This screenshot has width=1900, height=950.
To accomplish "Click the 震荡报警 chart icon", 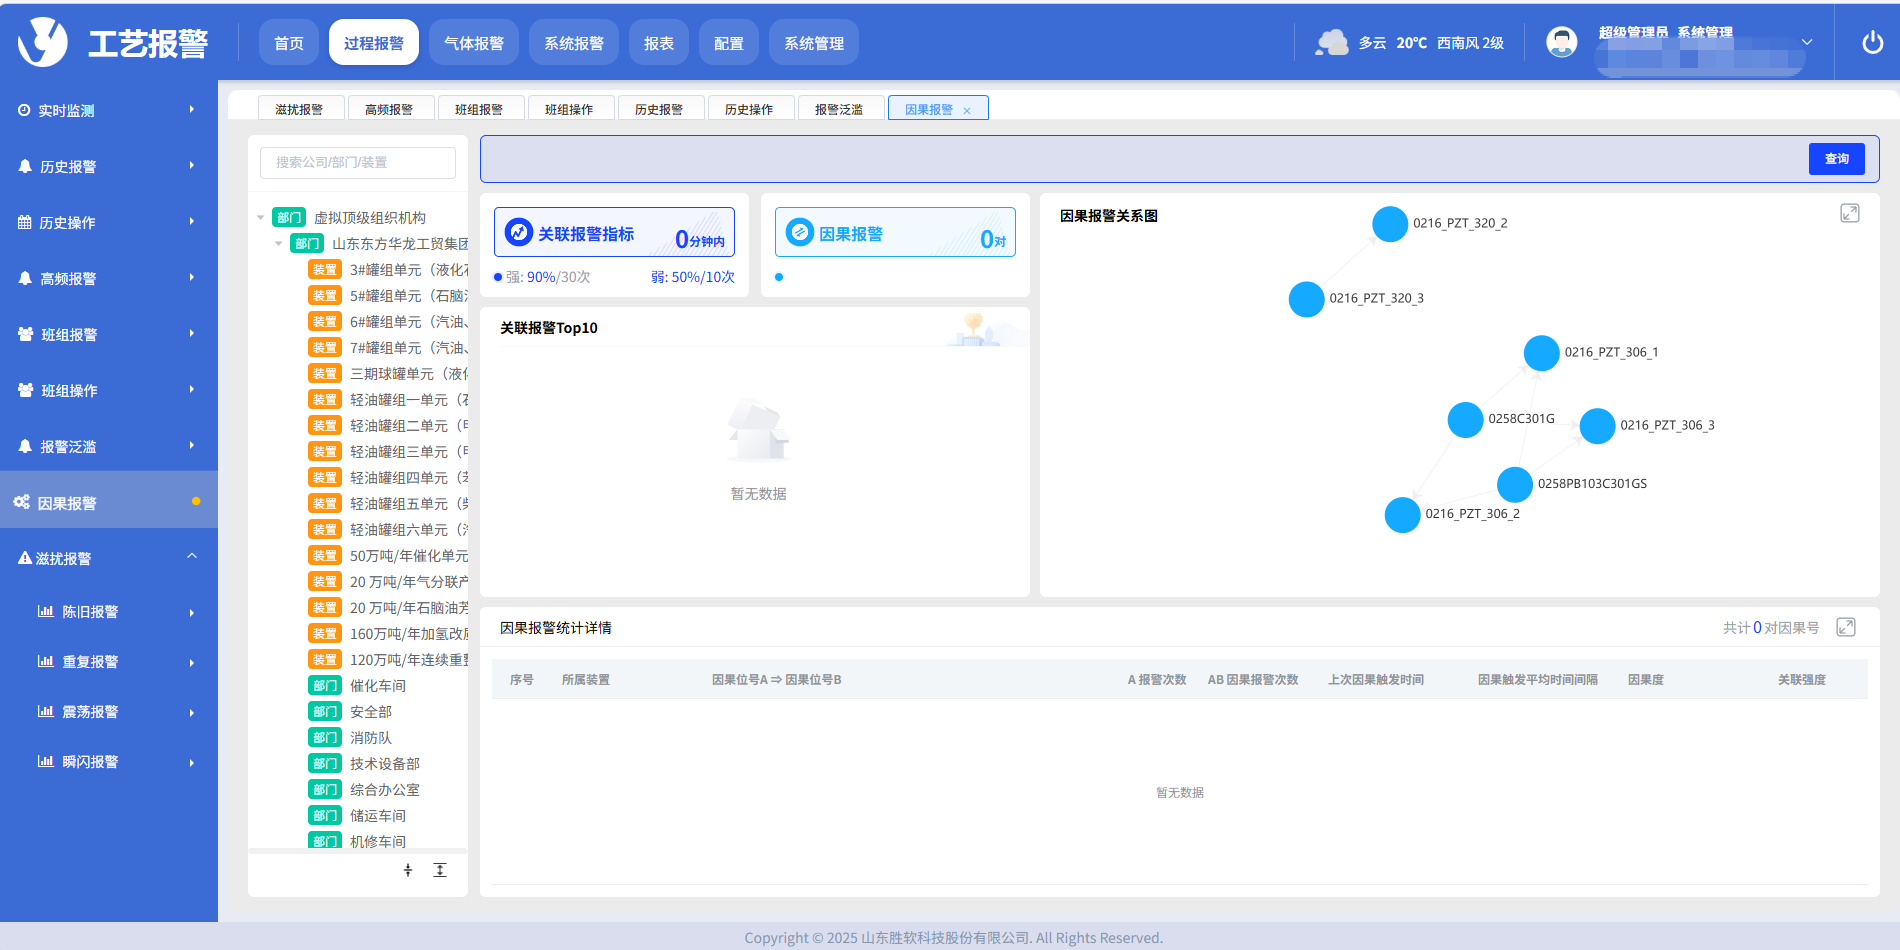I will pyautogui.click(x=45, y=711).
